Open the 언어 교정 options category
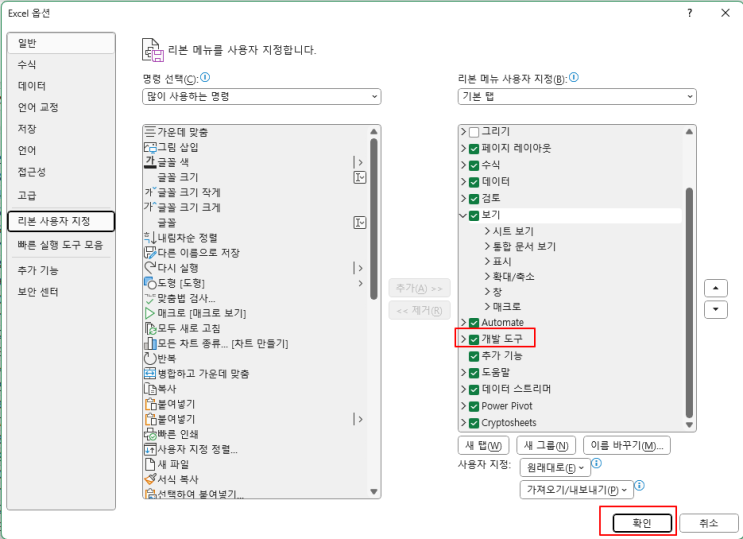This screenshot has width=743, height=539. pos(61,108)
